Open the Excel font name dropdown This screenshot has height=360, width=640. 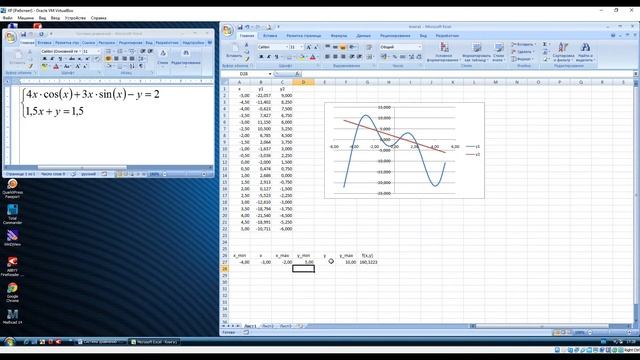click(286, 47)
